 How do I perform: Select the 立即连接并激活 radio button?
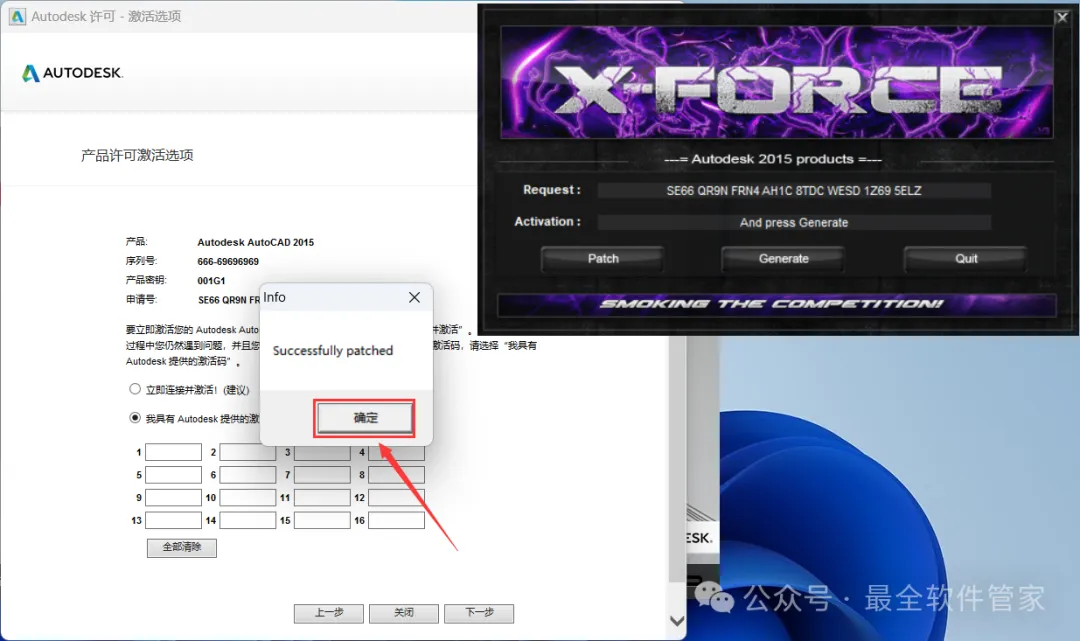(135, 389)
